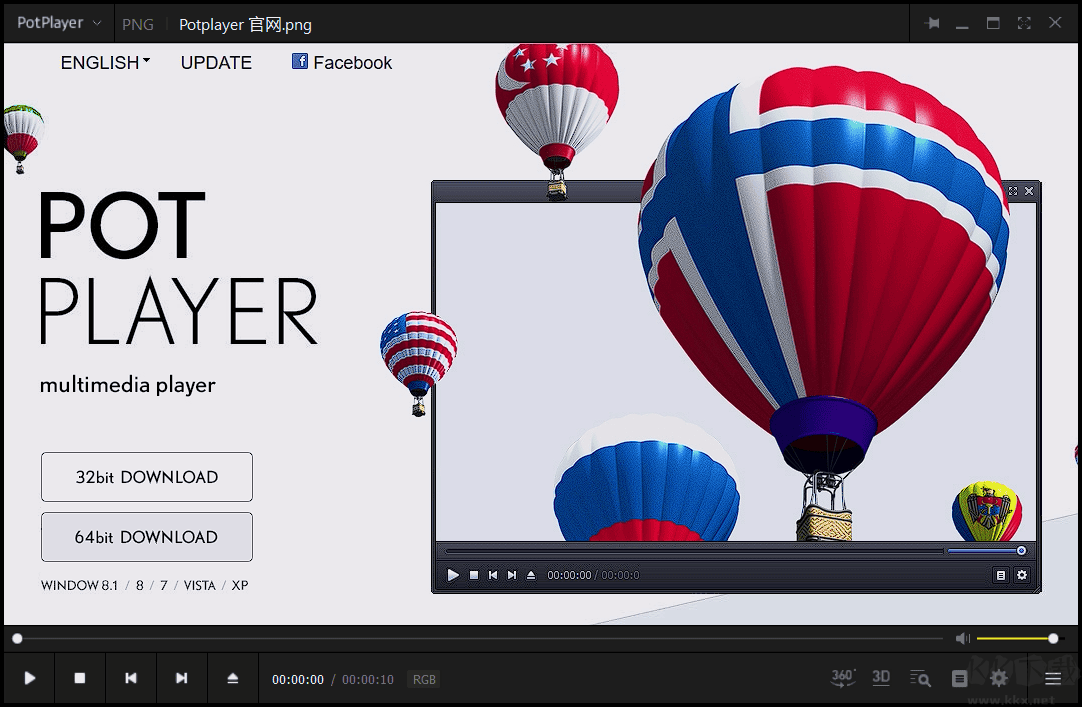Toggle fullscreen with the expand icon
This screenshot has width=1082, height=707.
pyautogui.click(x=1023, y=22)
